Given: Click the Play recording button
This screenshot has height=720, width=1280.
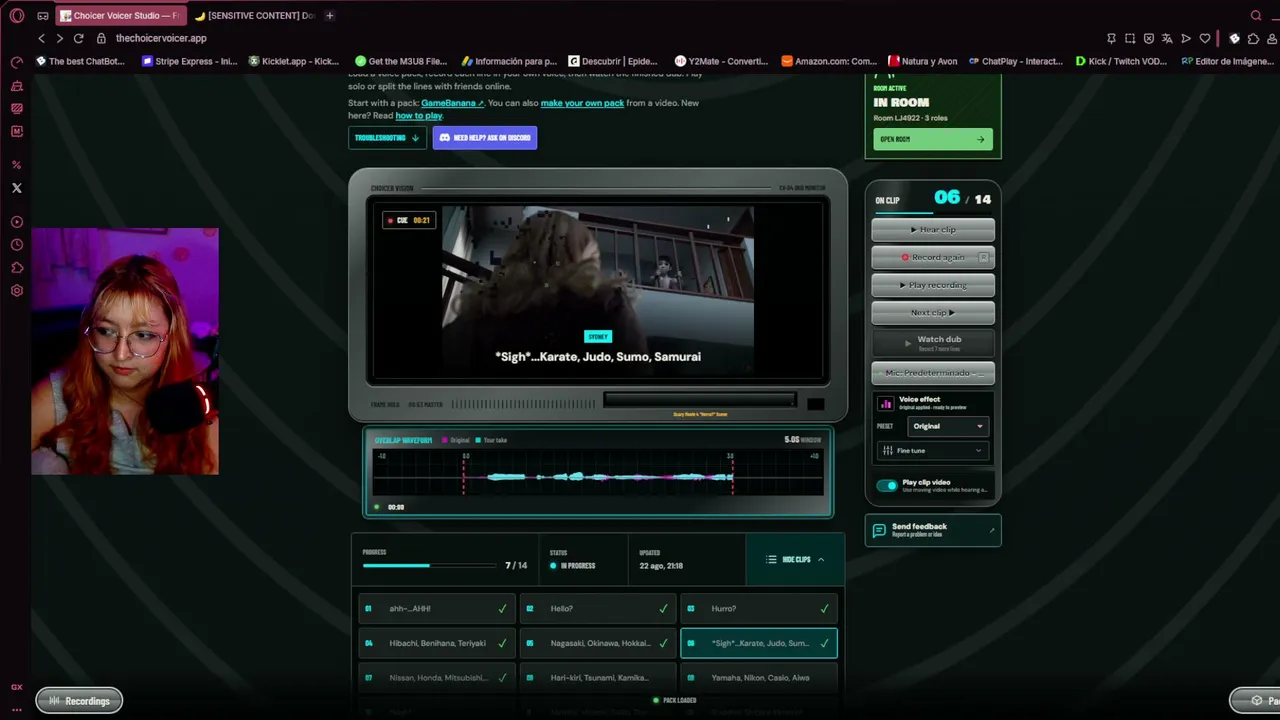Looking at the screenshot, I should [933, 285].
